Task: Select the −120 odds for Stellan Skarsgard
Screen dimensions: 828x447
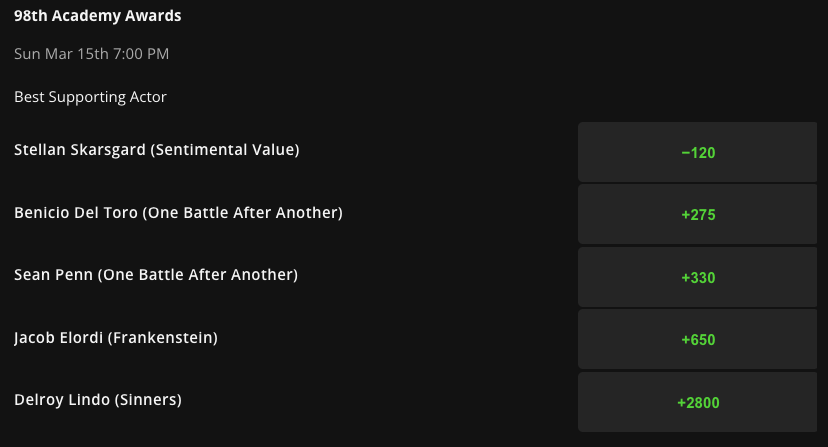Action: (x=697, y=152)
